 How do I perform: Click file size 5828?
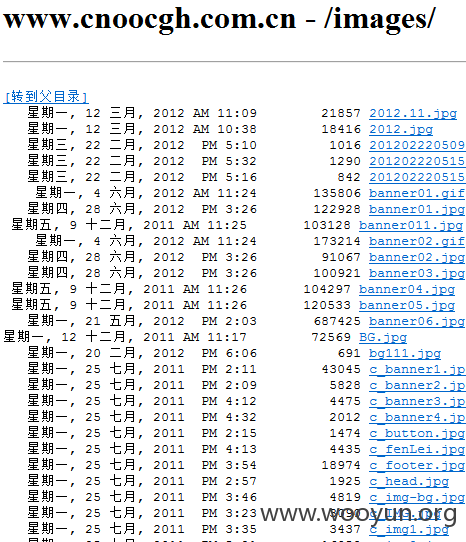click(x=345, y=385)
